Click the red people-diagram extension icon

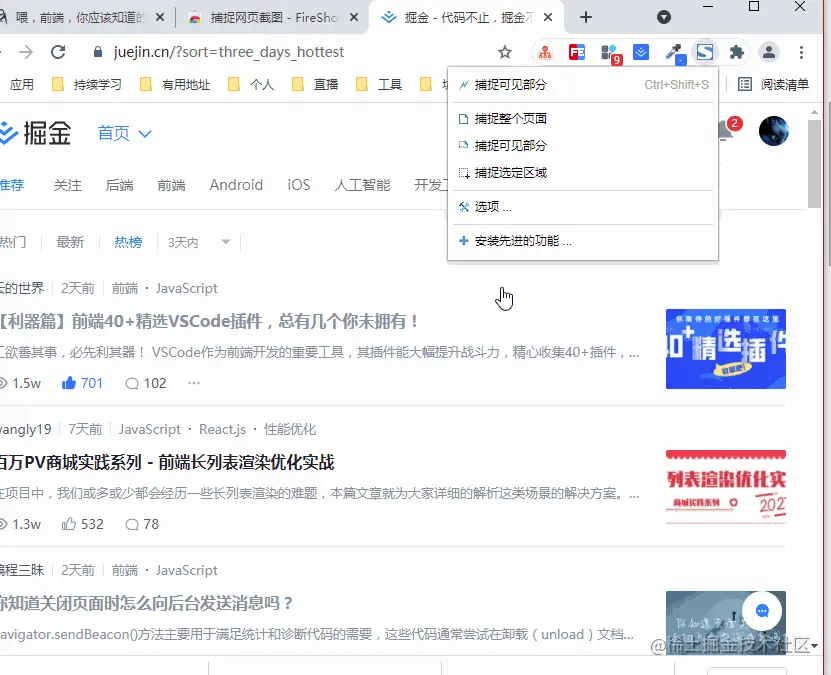[x=546, y=51]
